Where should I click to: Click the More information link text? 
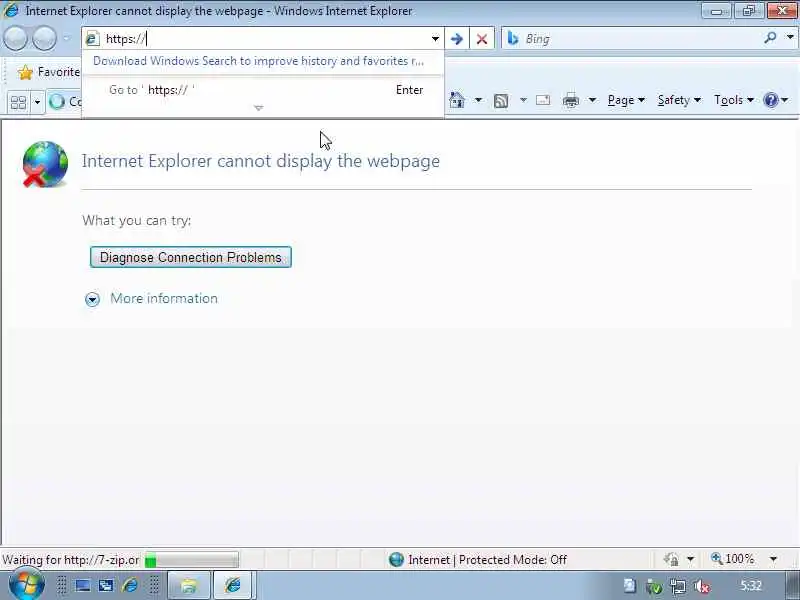point(164,298)
